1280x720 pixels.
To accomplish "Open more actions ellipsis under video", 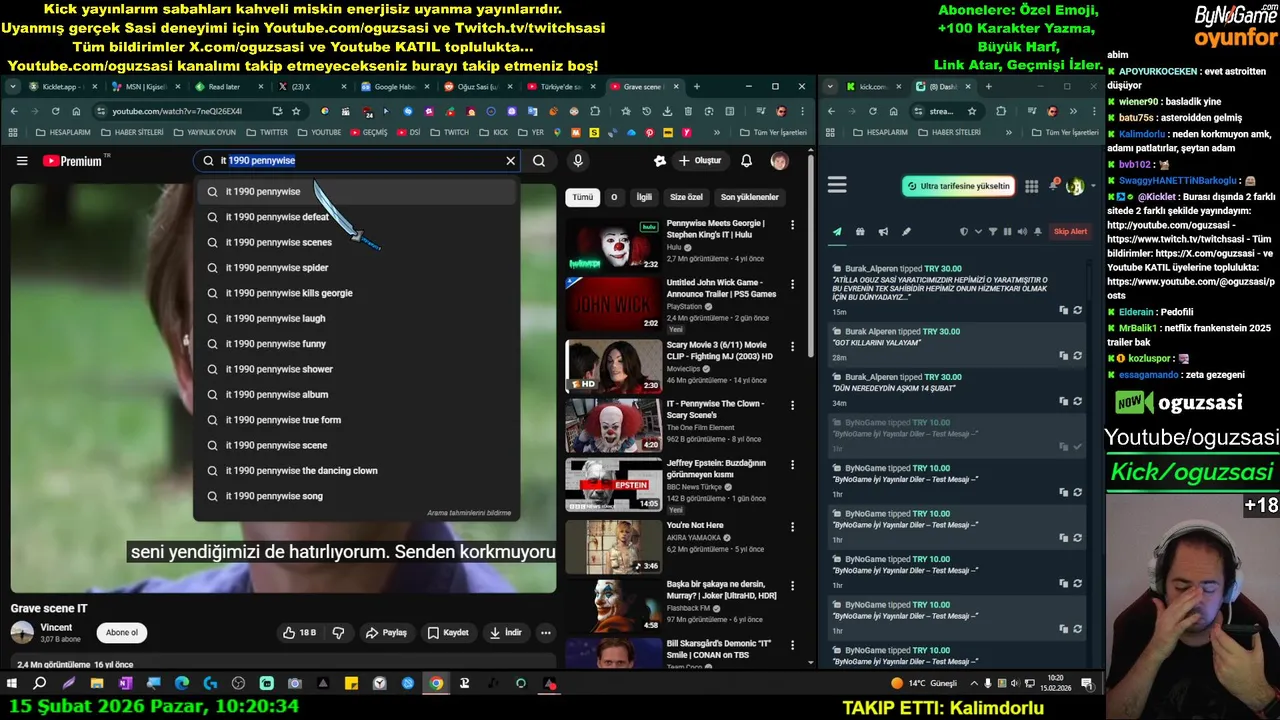I will tap(545, 633).
